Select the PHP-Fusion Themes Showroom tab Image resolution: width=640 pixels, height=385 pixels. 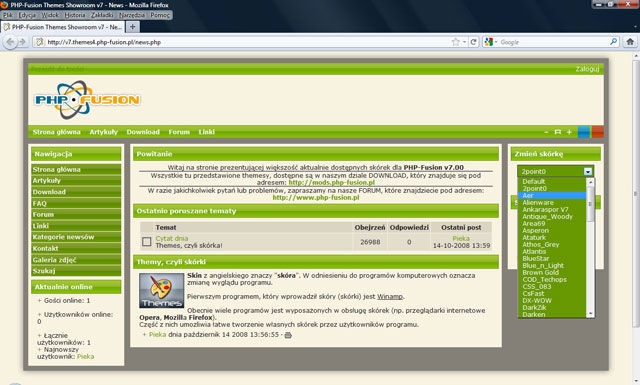pyautogui.click(x=62, y=27)
